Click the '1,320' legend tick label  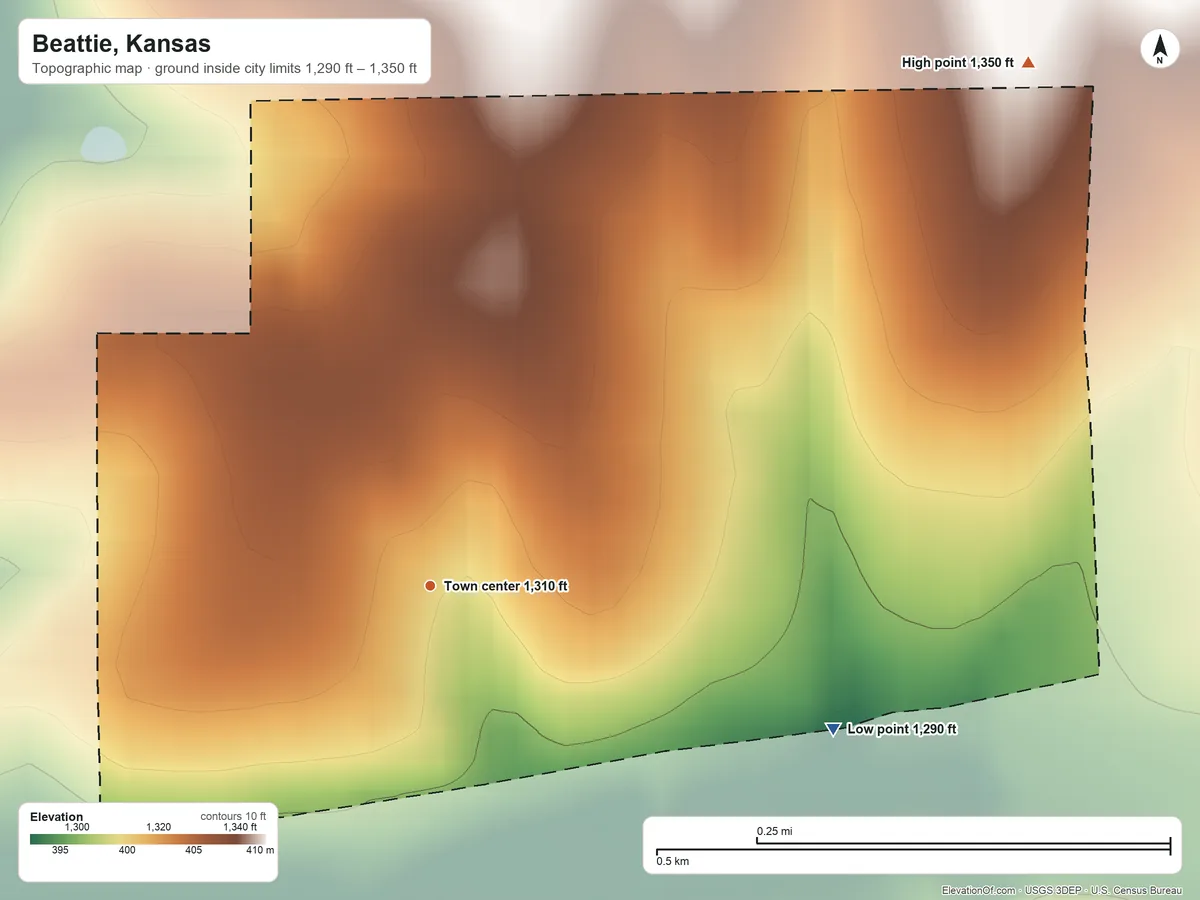coord(159,827)
